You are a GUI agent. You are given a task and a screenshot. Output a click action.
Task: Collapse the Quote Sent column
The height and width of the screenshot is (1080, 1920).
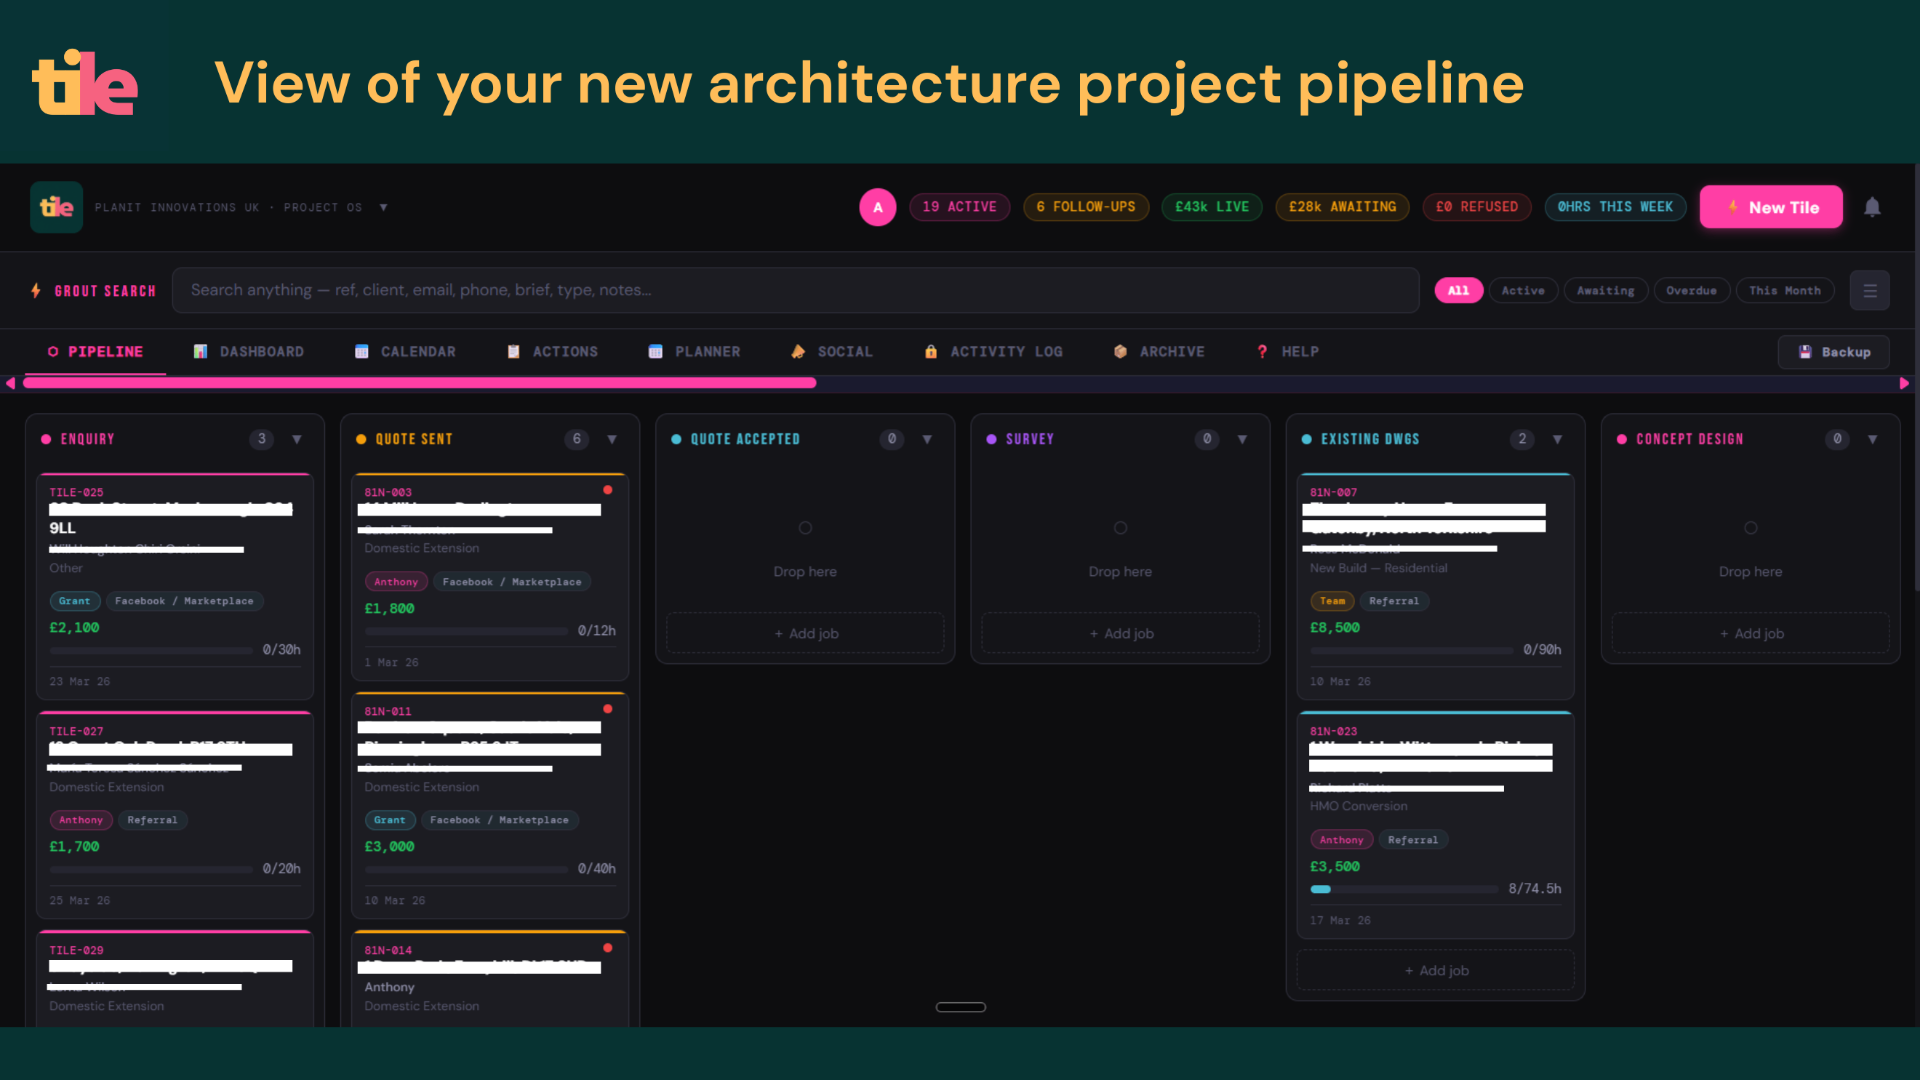pyautogui.click(x=612, y=439)
